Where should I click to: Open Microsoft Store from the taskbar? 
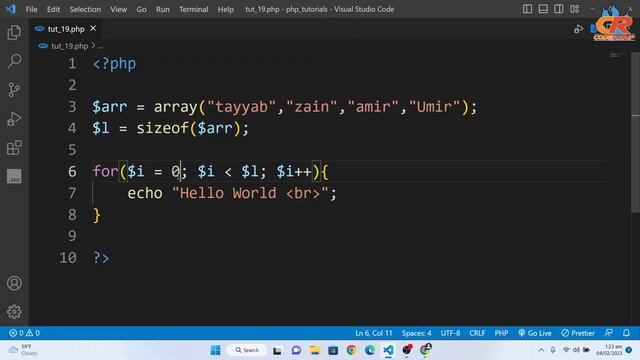point(333,350)
